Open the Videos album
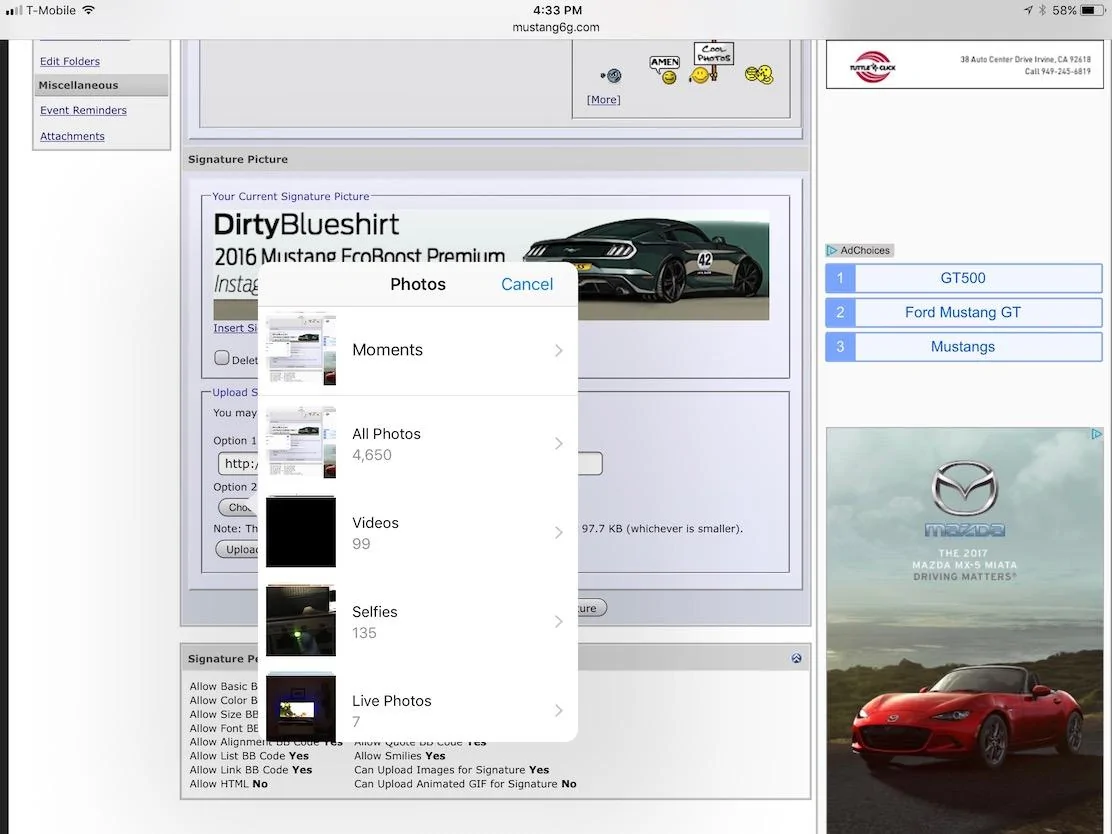Screen dimensions: 1112x834 click(418, 533)
